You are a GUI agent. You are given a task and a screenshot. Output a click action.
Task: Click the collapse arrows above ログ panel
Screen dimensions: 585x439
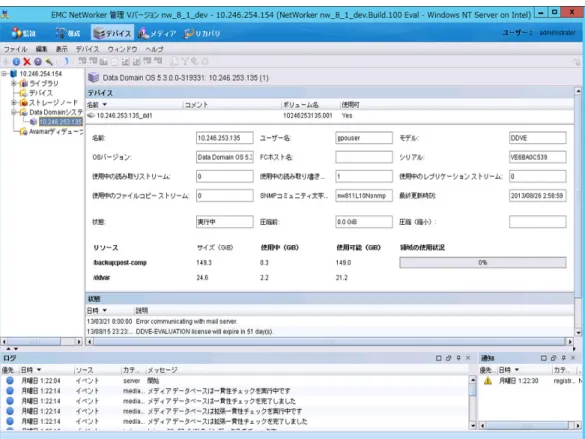[12, 349]
